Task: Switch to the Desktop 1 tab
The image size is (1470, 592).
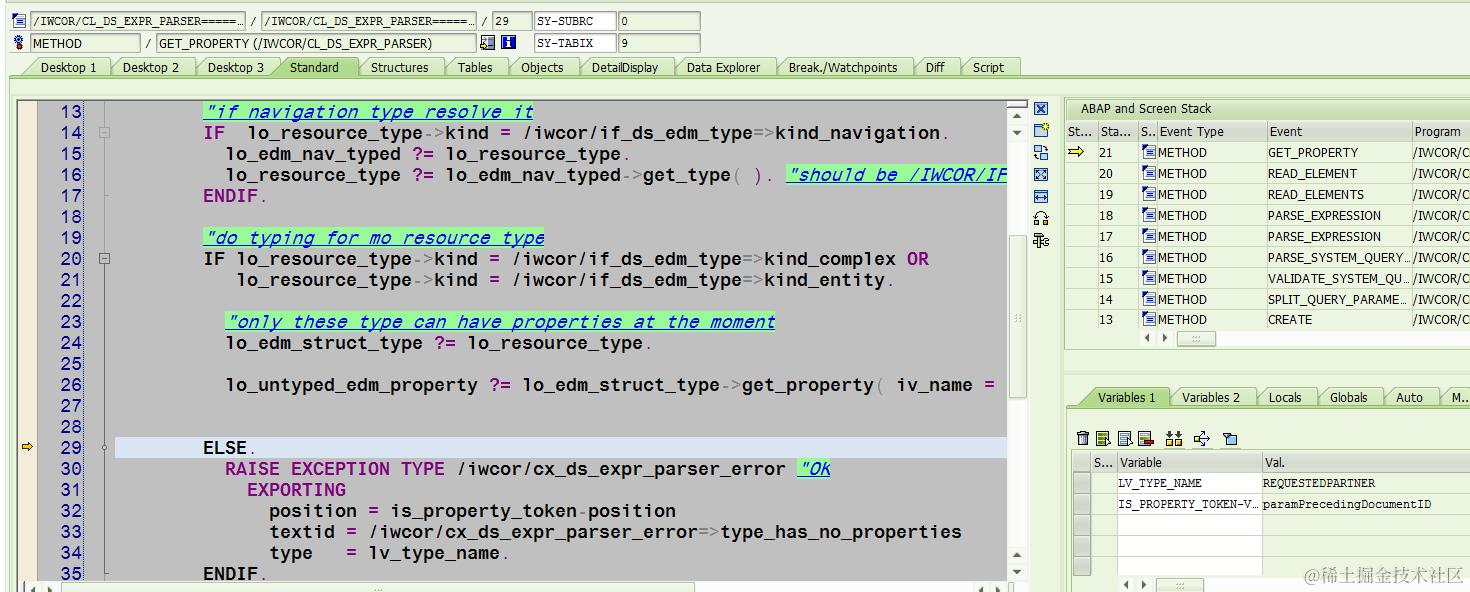Action: pos(68,67)
